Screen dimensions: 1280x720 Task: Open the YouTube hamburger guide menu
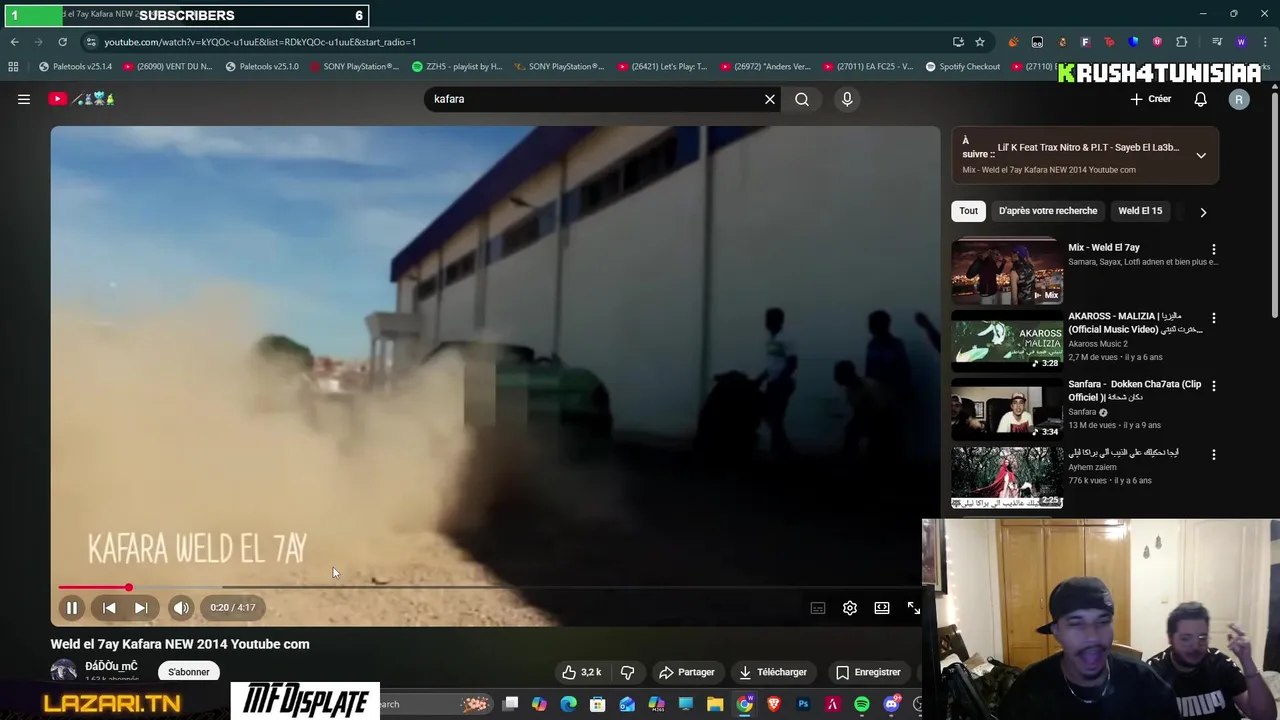click(x=24, y=99)
